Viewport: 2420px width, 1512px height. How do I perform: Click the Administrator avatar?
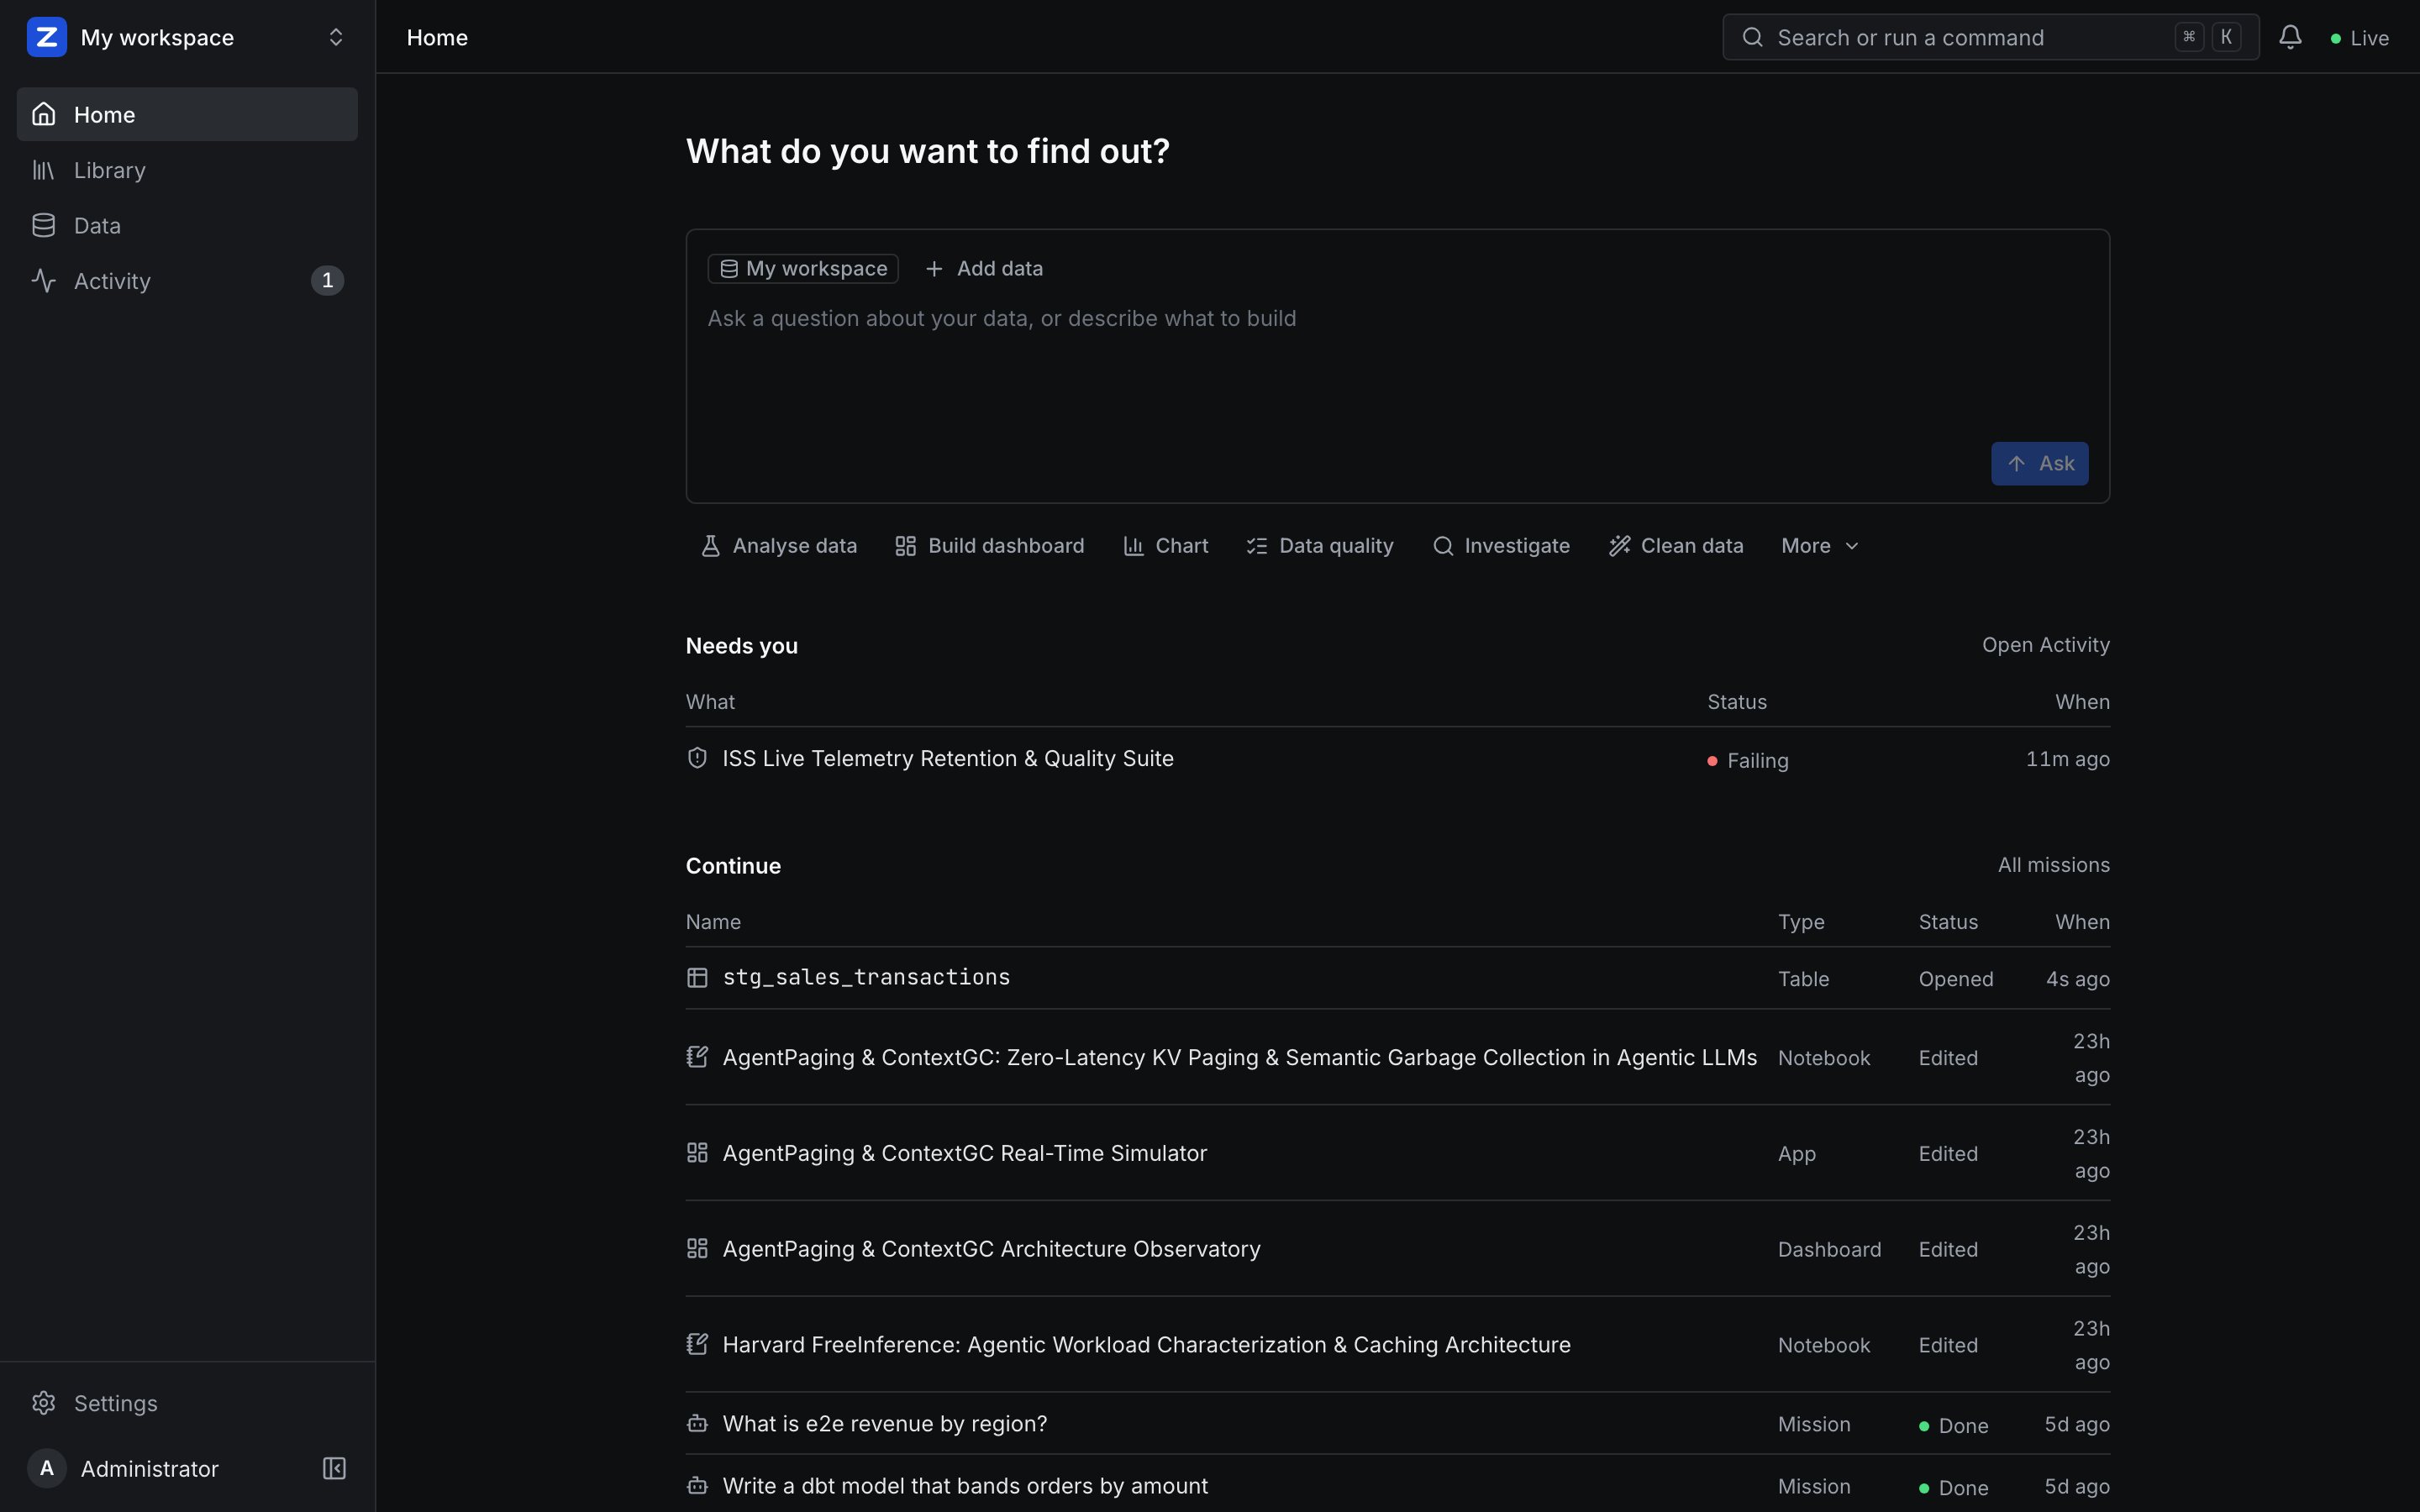(46, 1468)
